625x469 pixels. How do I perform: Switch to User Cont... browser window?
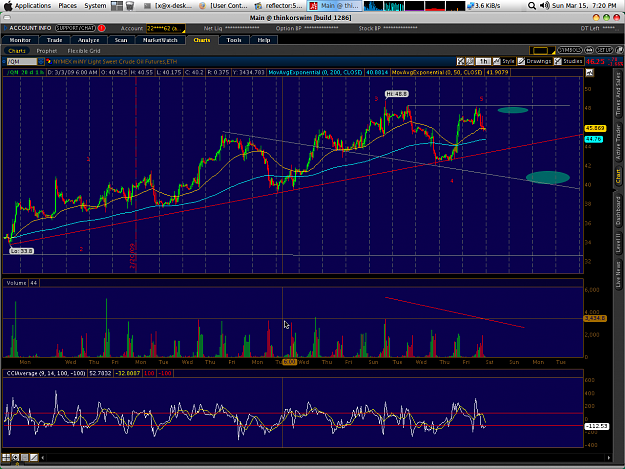pyautogui.click(x=224, y=6)
